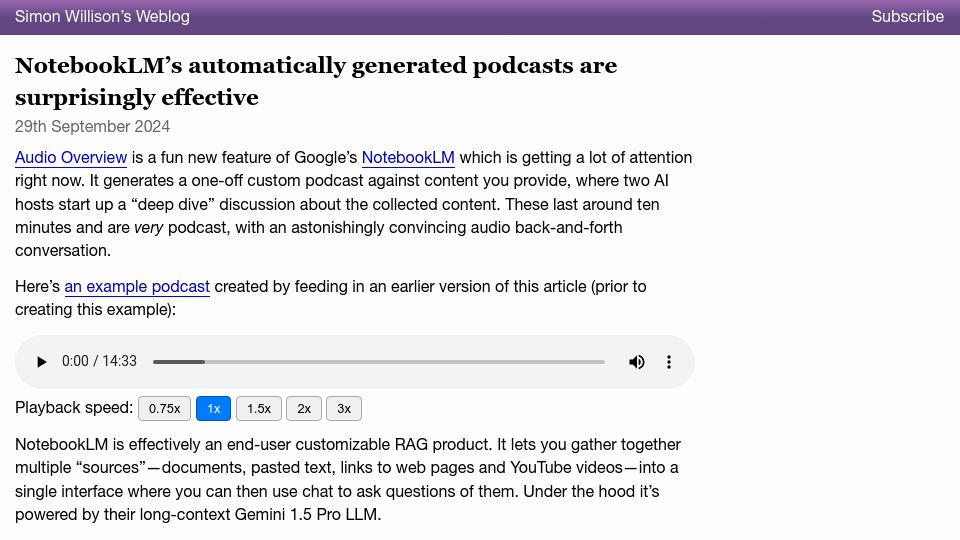Open the Audio Overview link
960x540 pixels.
[x=71, y=157]
